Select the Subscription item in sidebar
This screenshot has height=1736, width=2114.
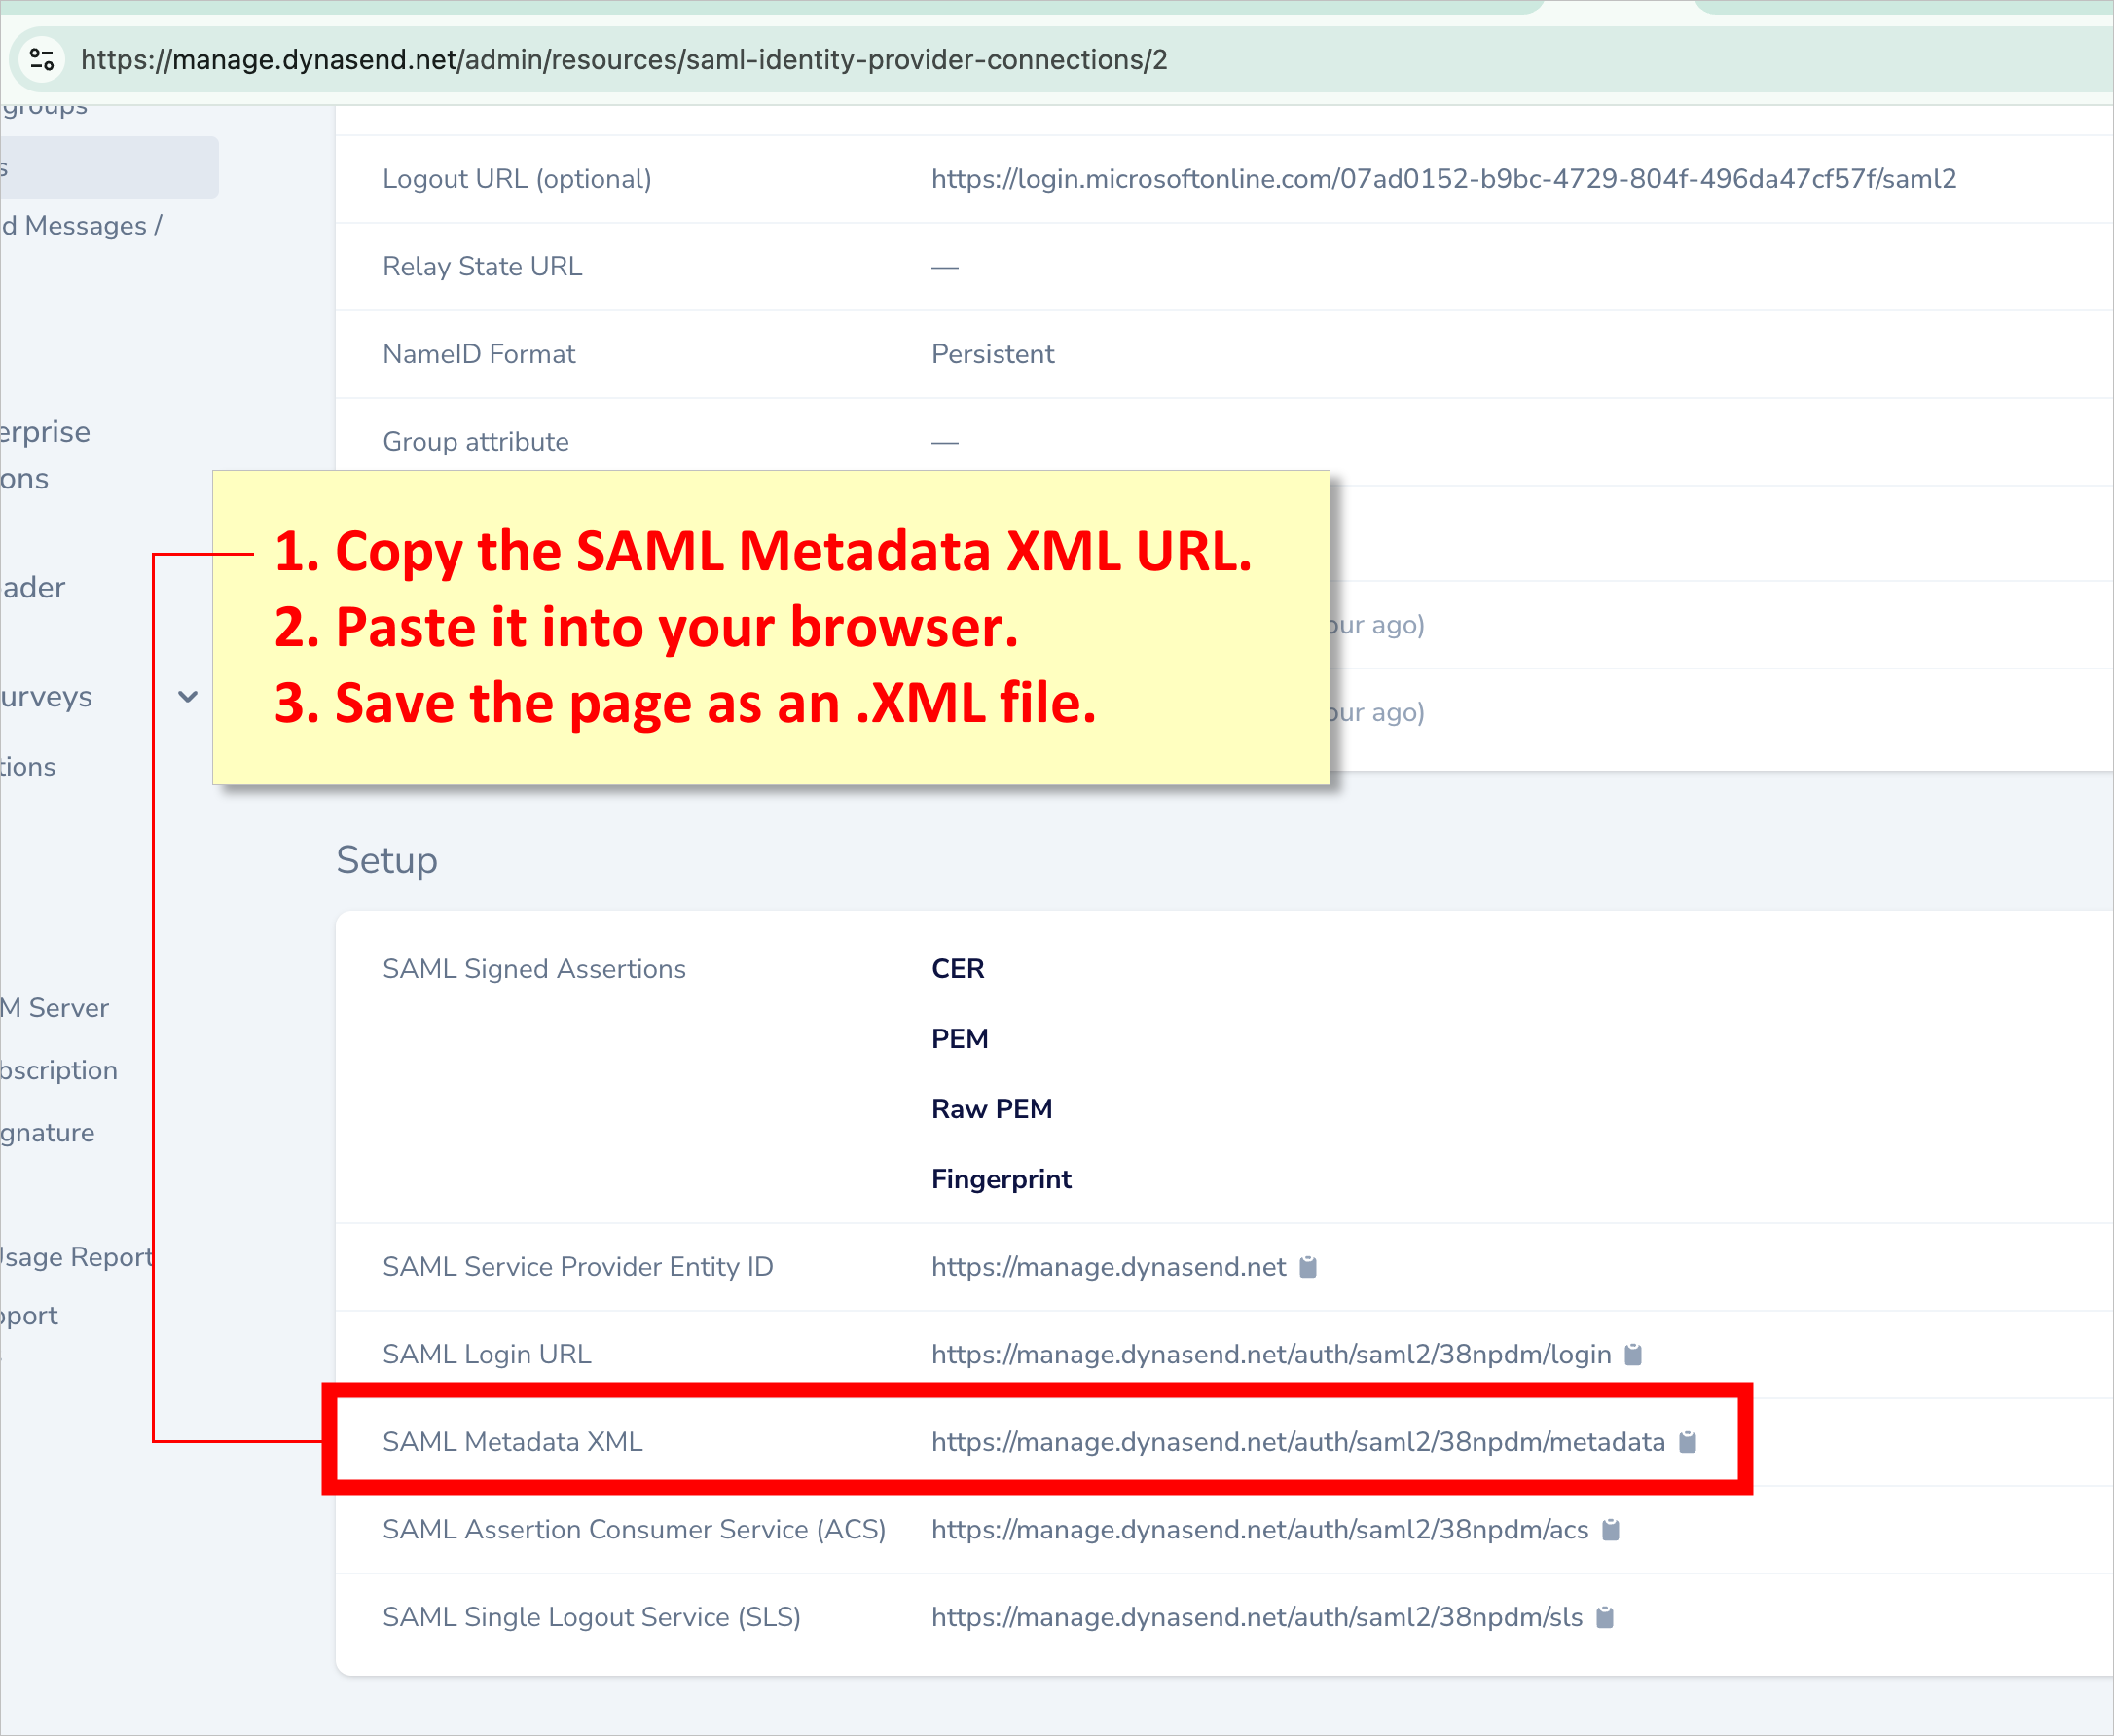[x=57, y=1070]
